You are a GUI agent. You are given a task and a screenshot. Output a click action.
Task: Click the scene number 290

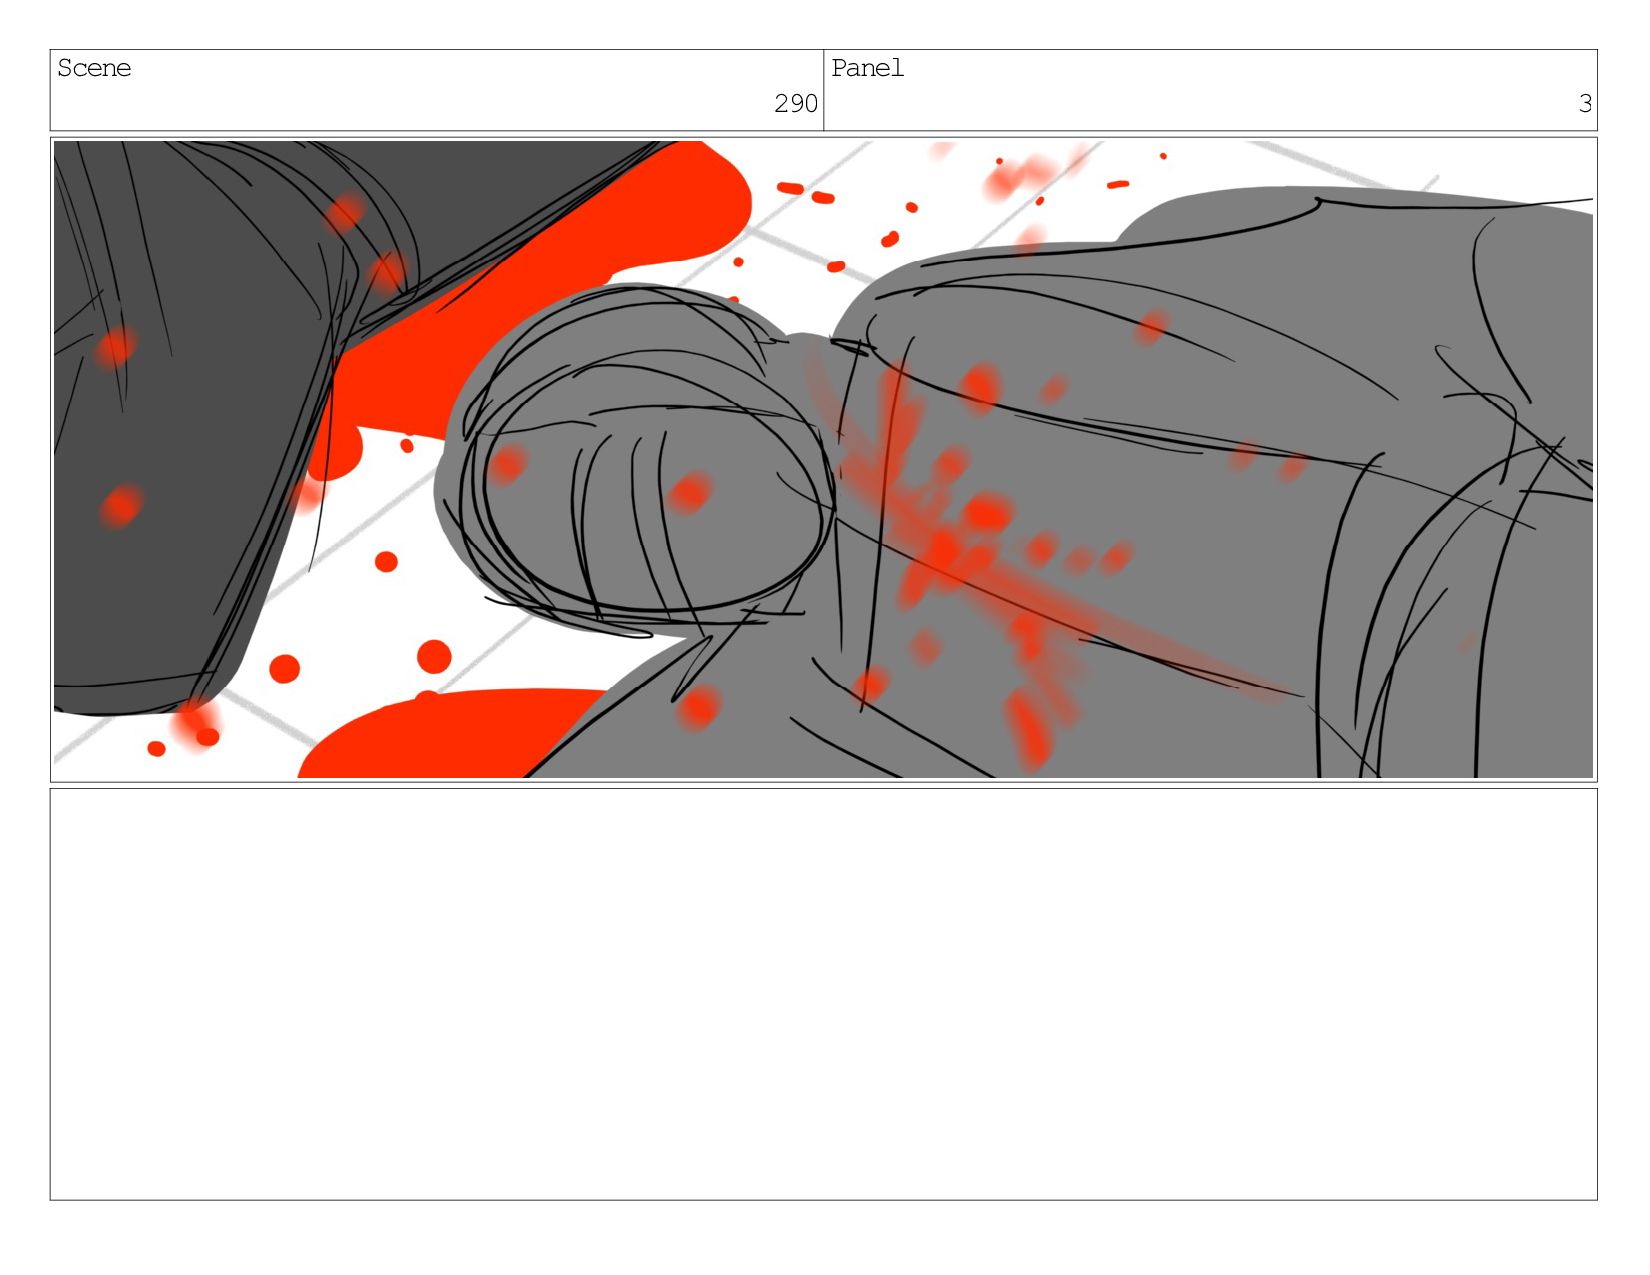click(x=796, y=103)
